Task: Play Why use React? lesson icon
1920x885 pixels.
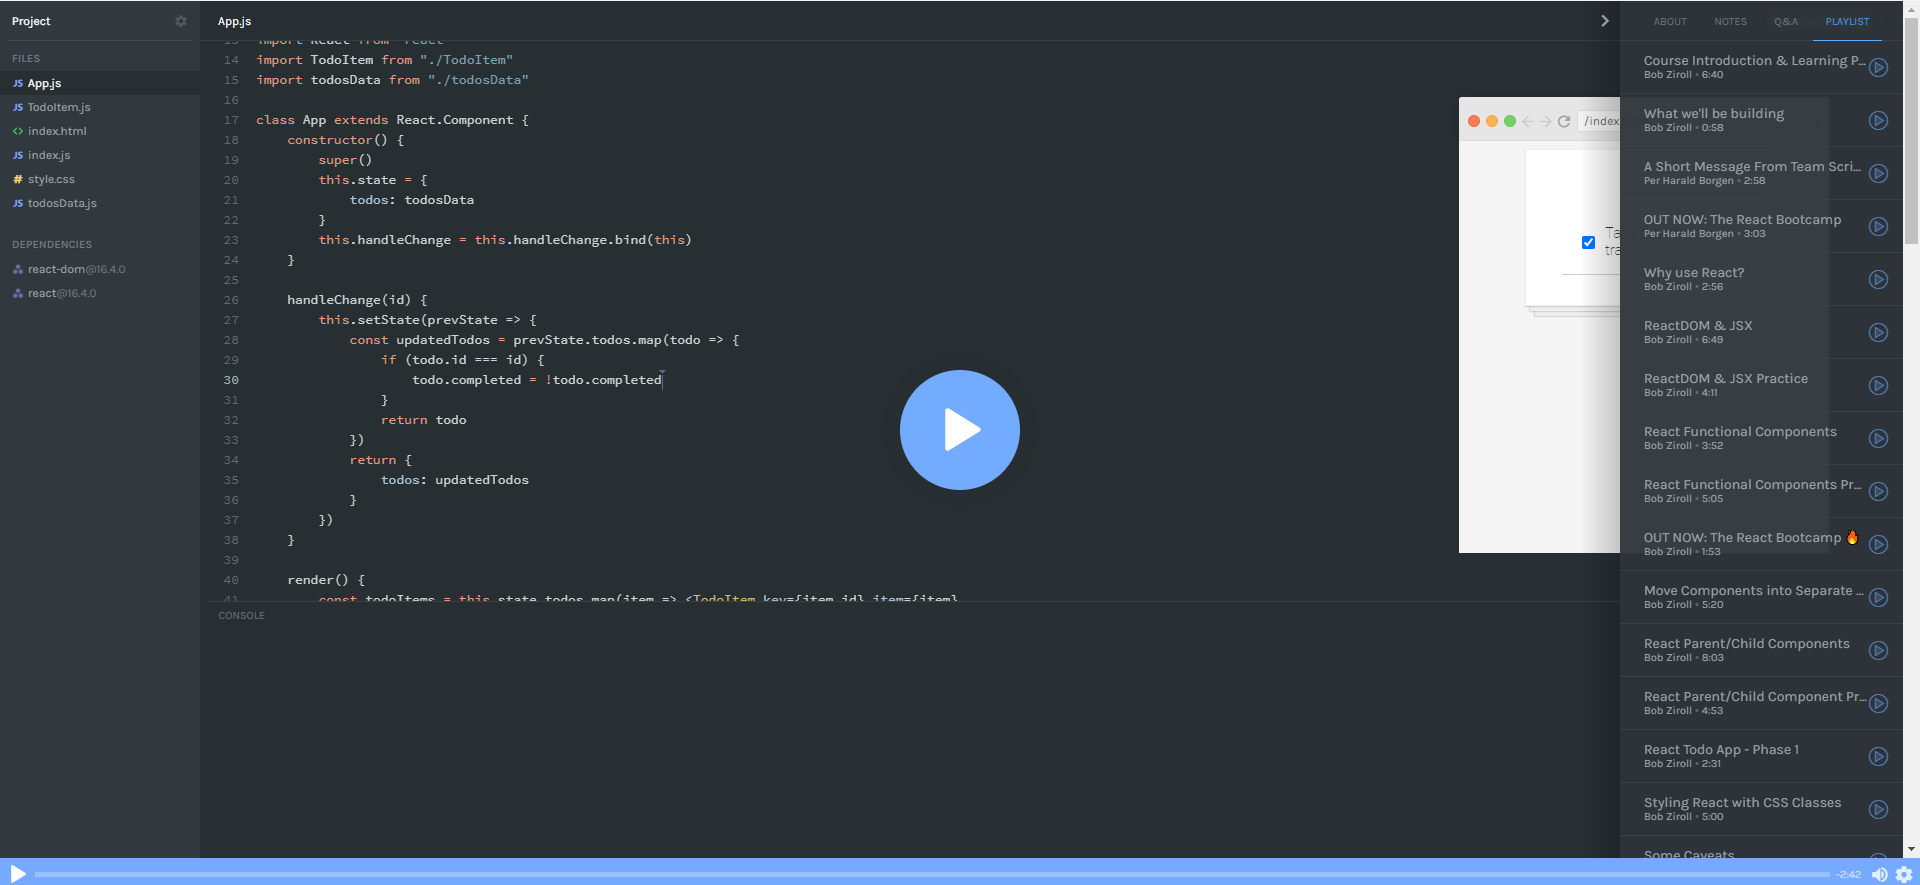Action: point(1879,279)
